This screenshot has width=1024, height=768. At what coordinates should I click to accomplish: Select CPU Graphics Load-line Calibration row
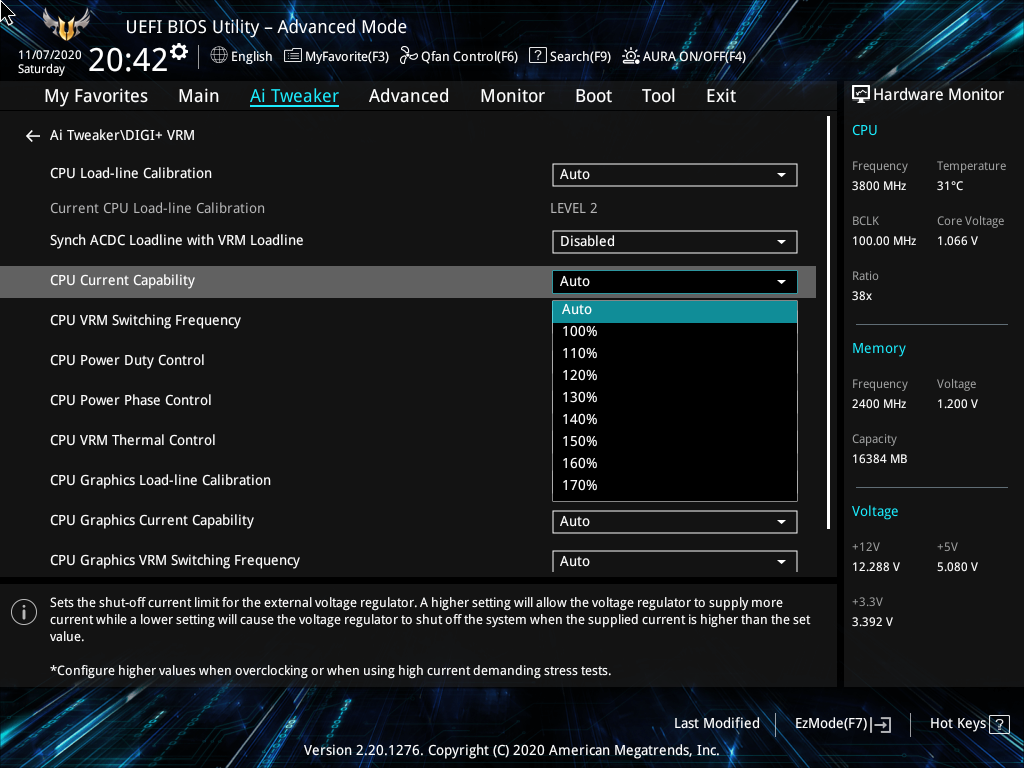coord(161,480)
